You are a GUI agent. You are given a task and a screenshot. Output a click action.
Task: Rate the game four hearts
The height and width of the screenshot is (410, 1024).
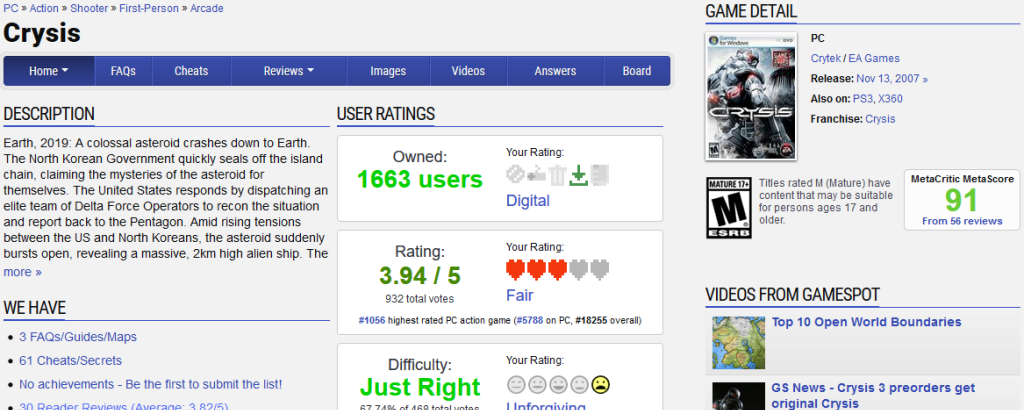point(579,270)
